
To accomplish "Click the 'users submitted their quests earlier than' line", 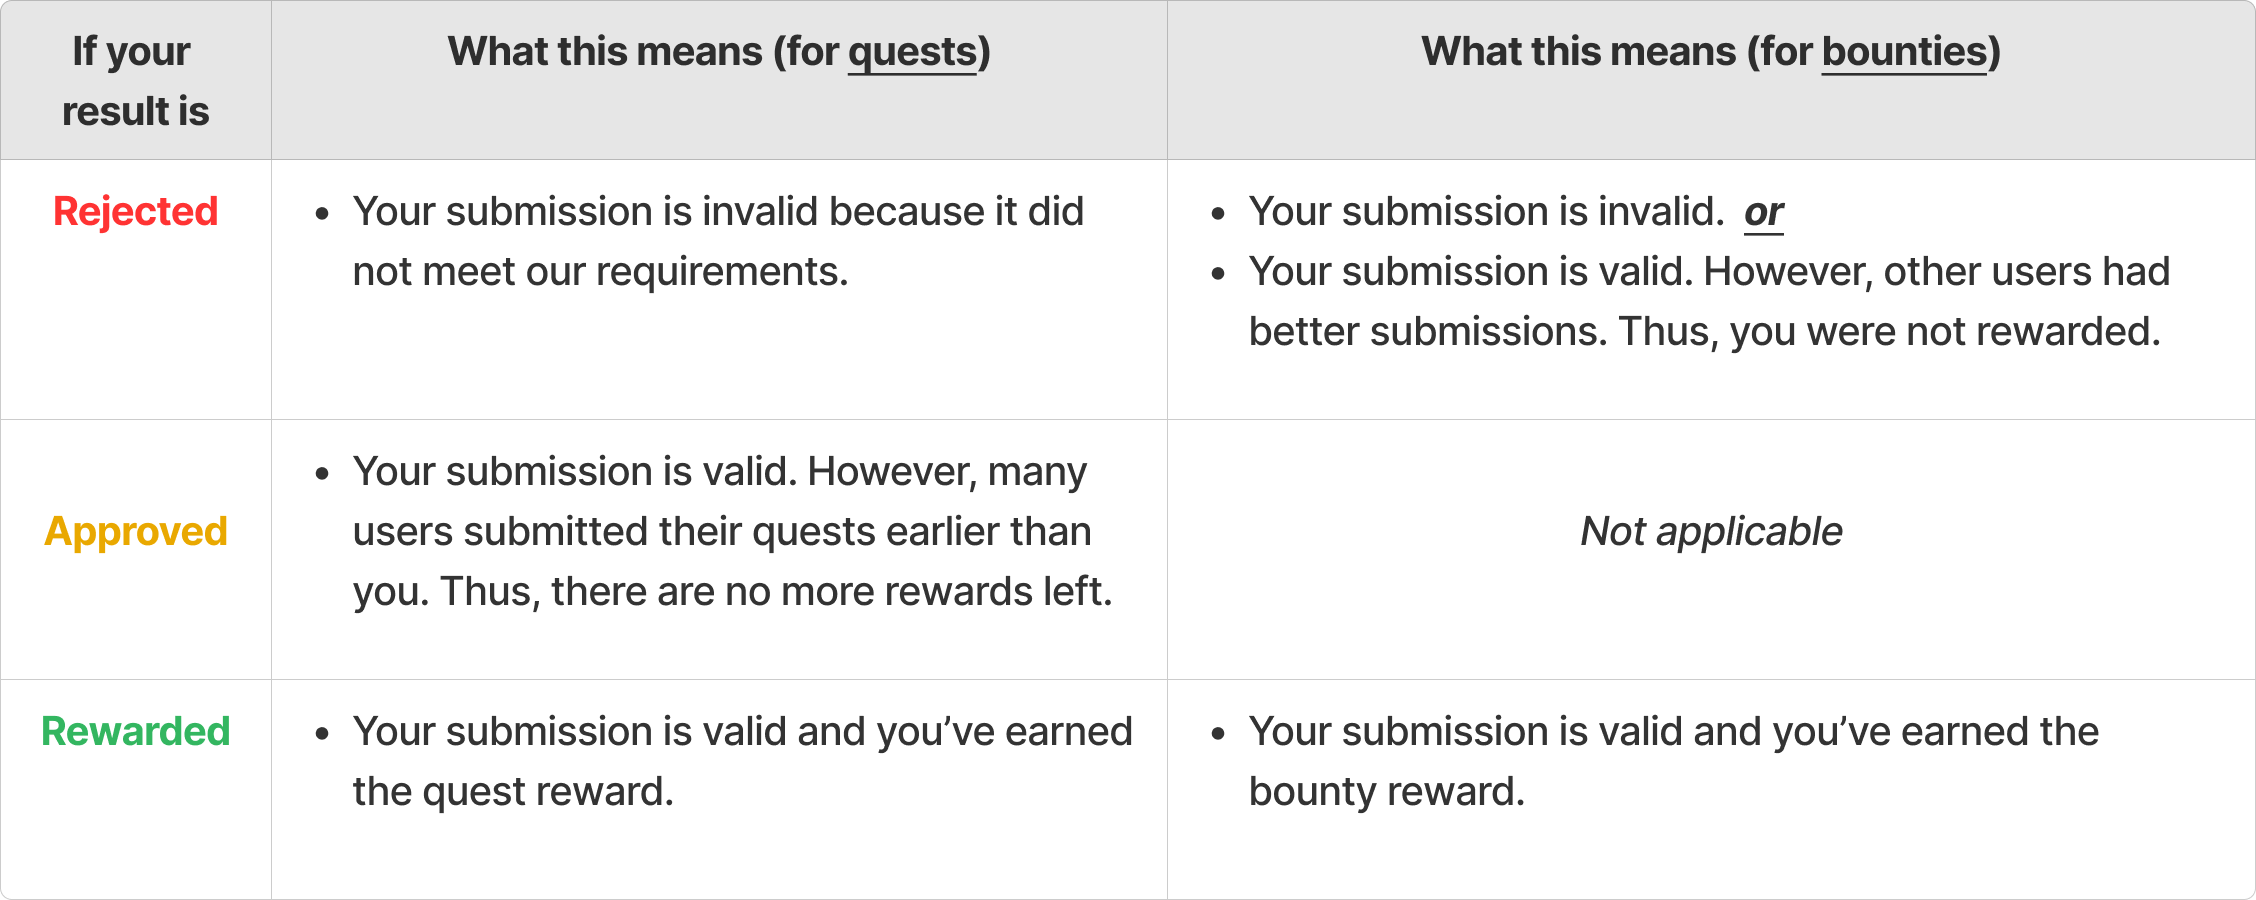I will point(721,532).
